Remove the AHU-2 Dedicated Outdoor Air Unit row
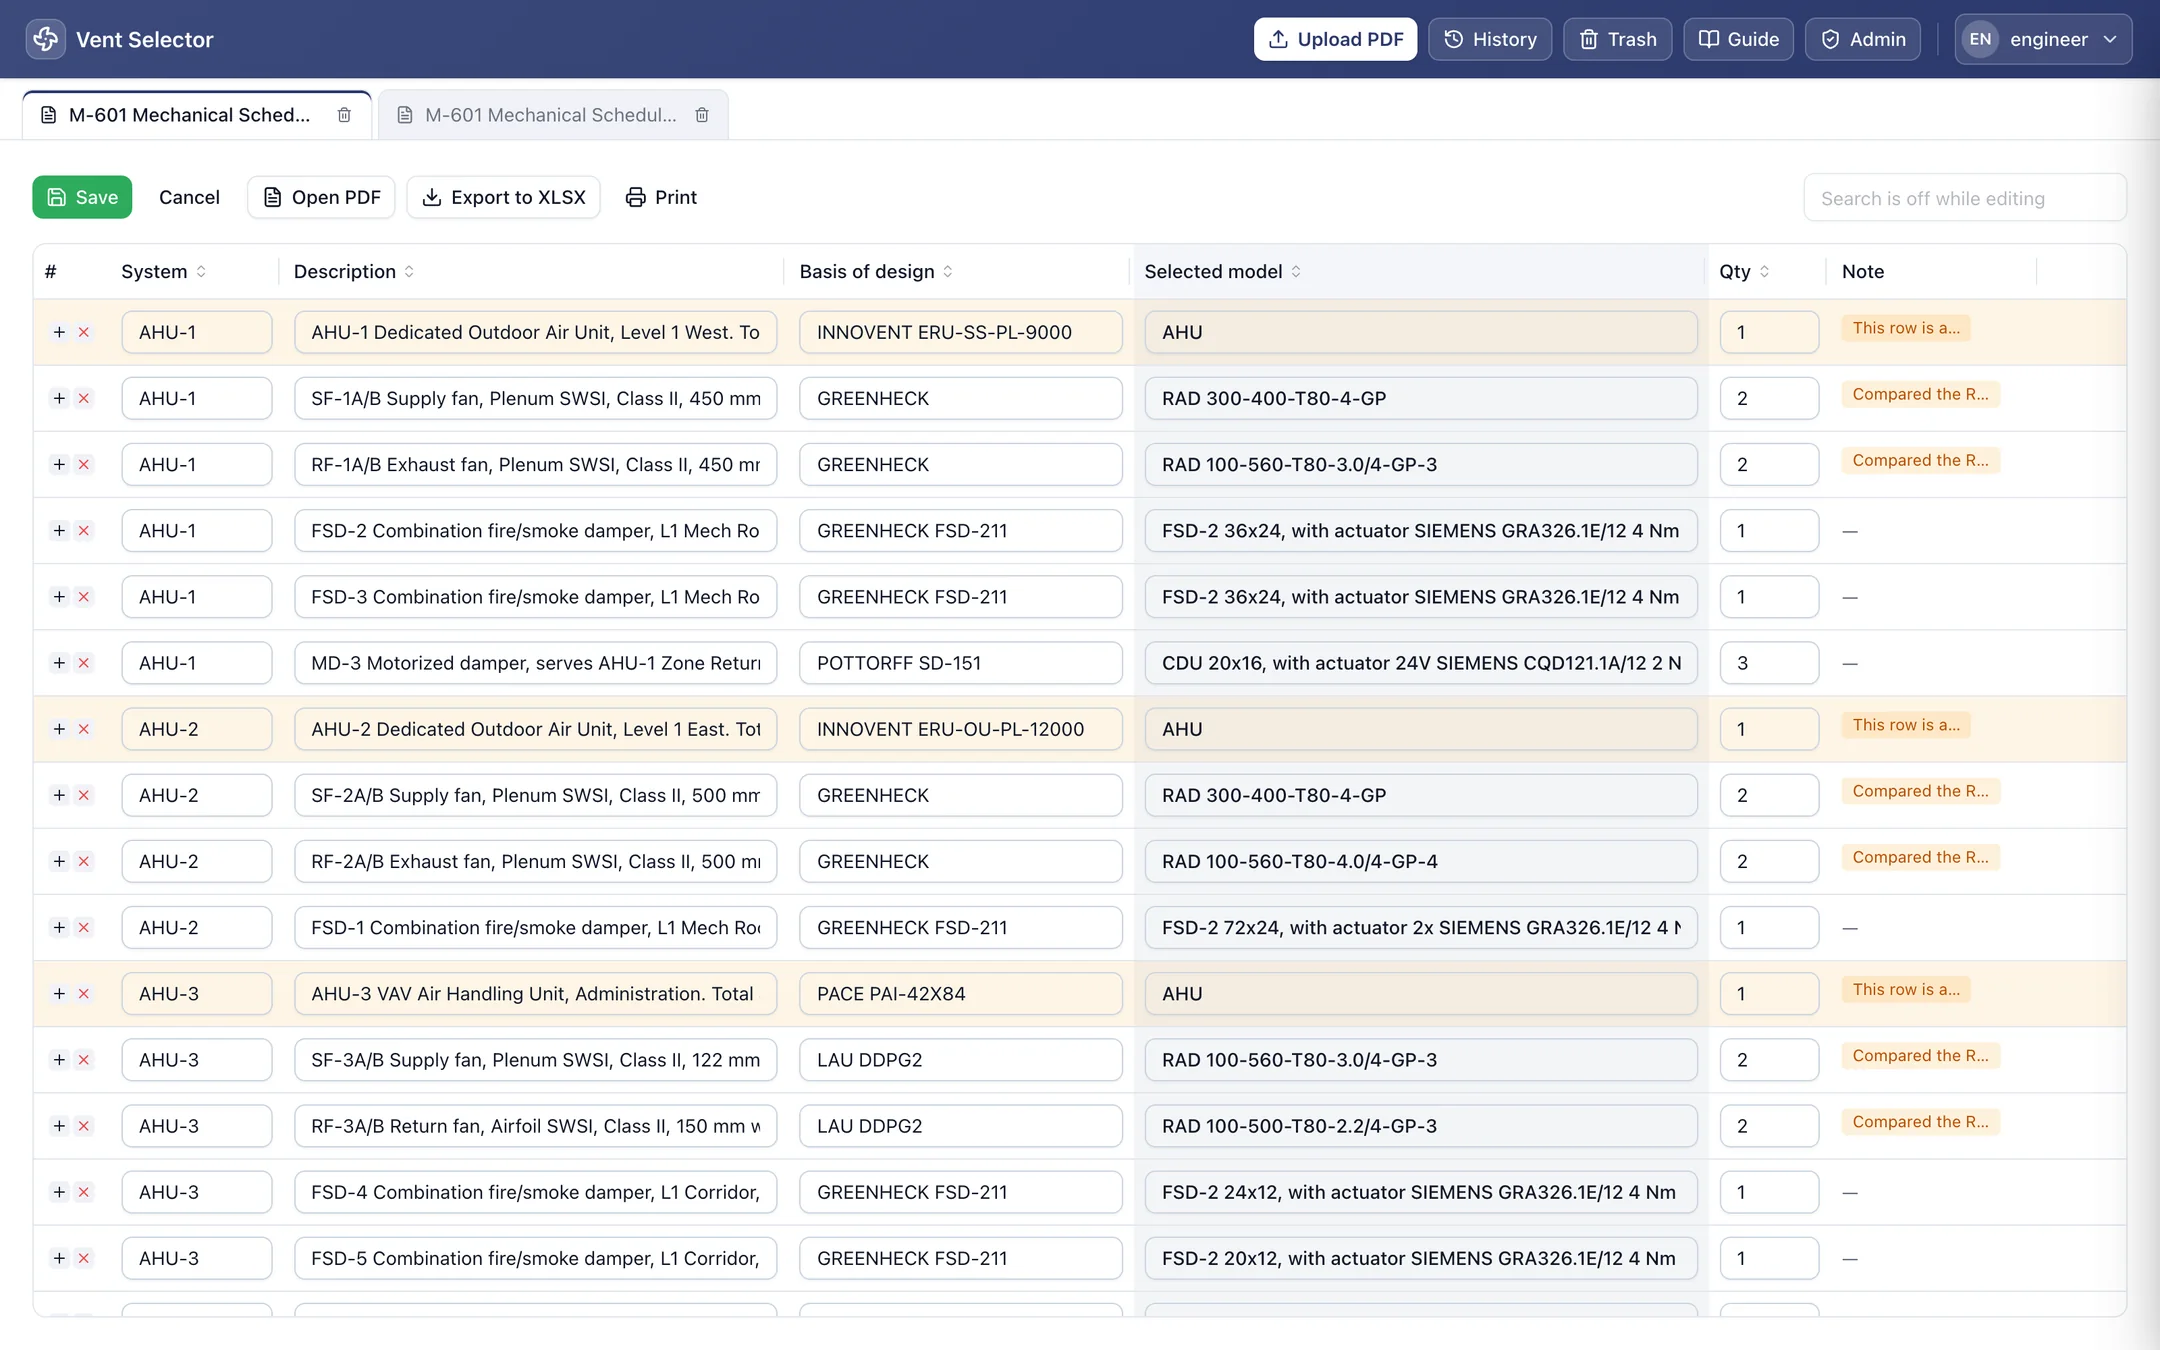The height and width of the screenshot is (1350, 2160). pos(84,729)
